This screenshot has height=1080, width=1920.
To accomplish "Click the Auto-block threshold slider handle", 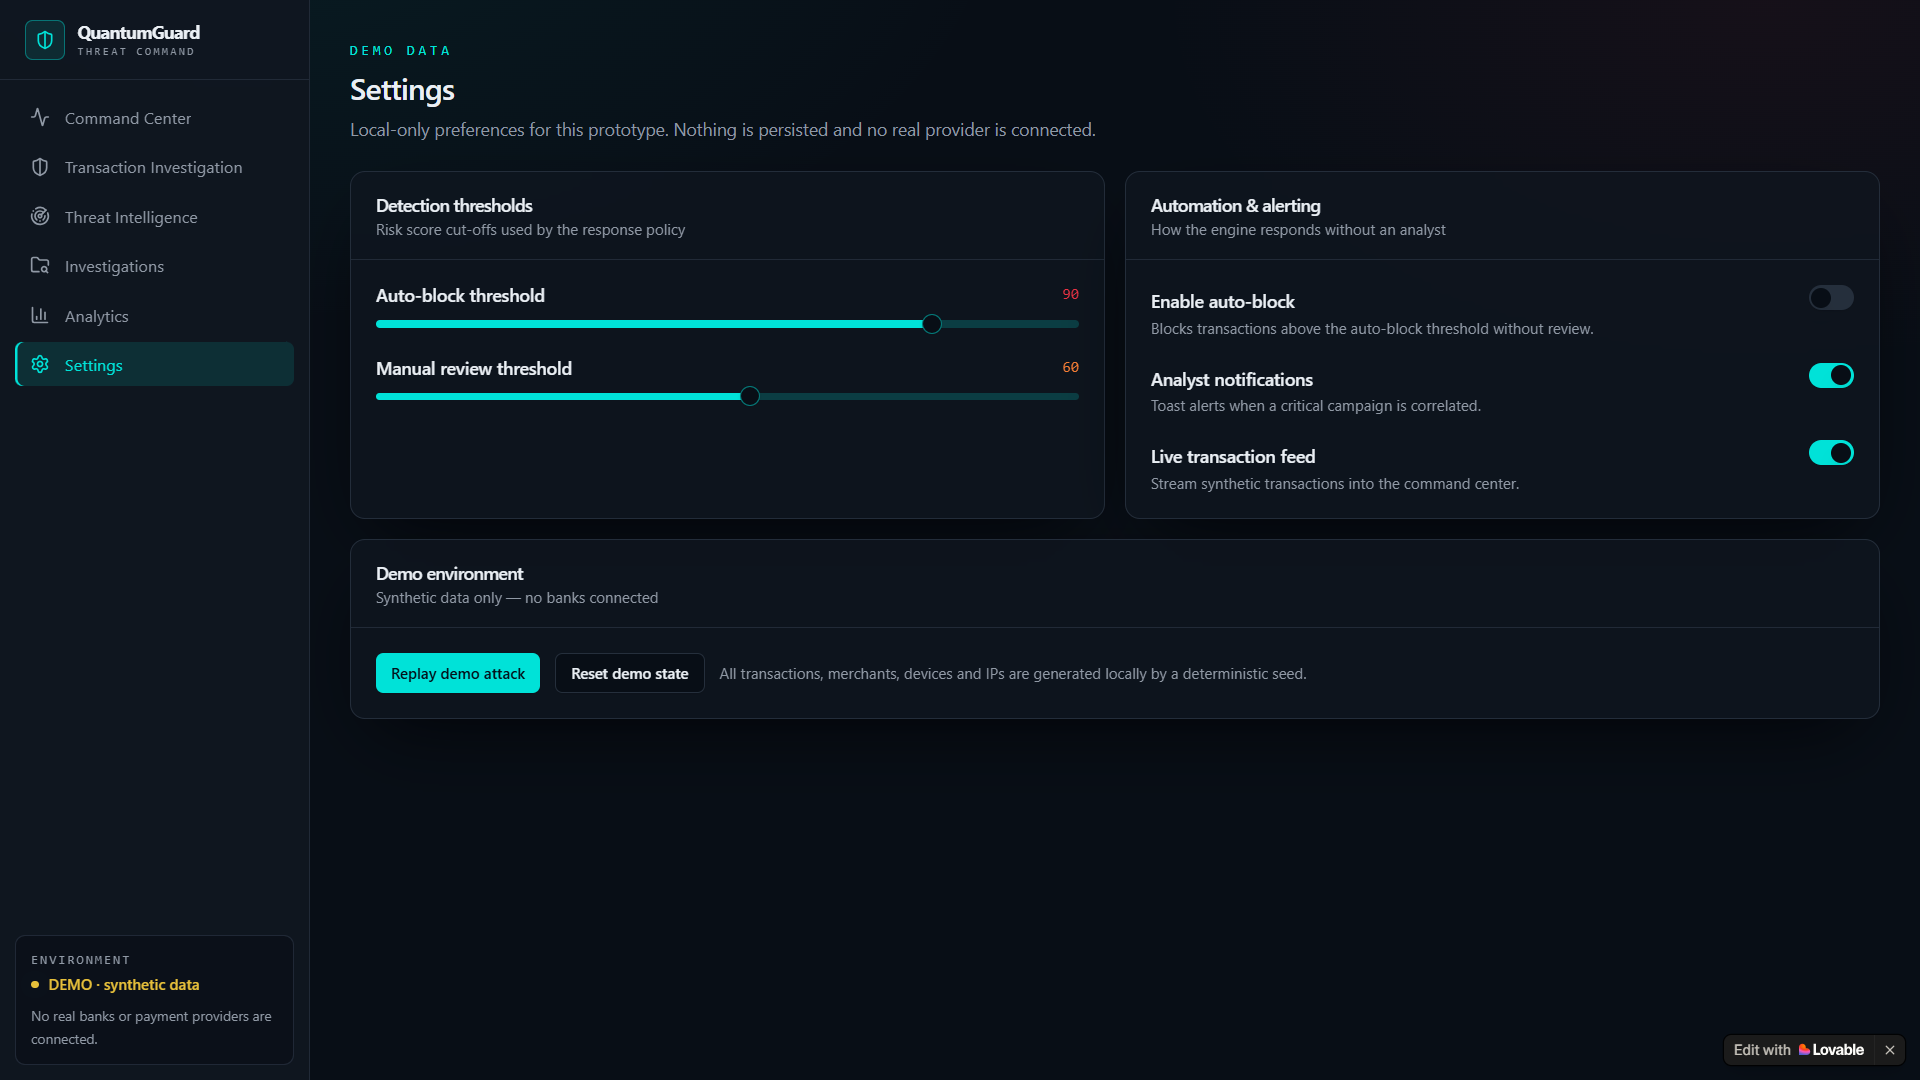I will coord(932,324).
